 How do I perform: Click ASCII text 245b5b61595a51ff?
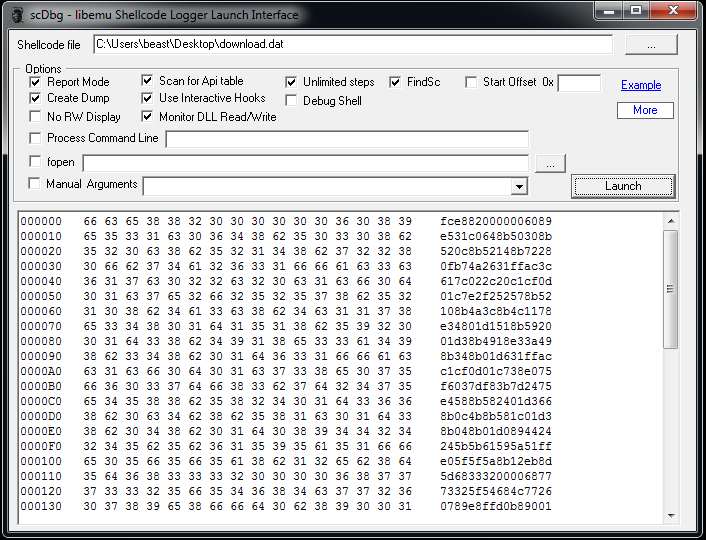click(x=496, y=446)
